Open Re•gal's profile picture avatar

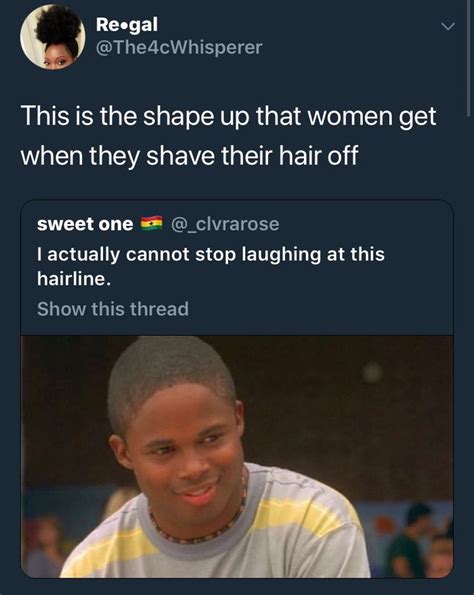pos(53,37)
